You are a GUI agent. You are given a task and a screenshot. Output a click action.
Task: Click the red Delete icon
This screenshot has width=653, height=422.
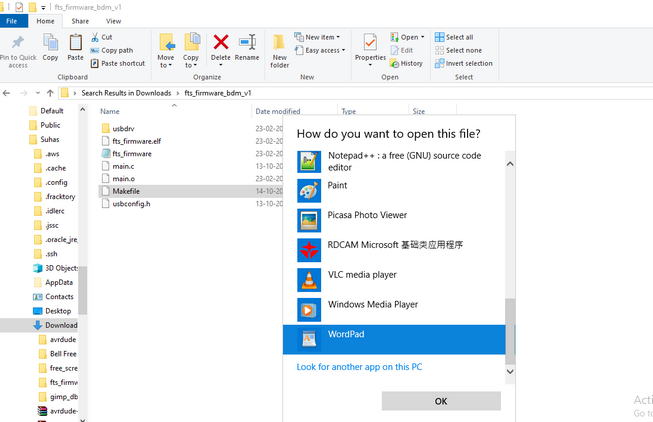221,42
